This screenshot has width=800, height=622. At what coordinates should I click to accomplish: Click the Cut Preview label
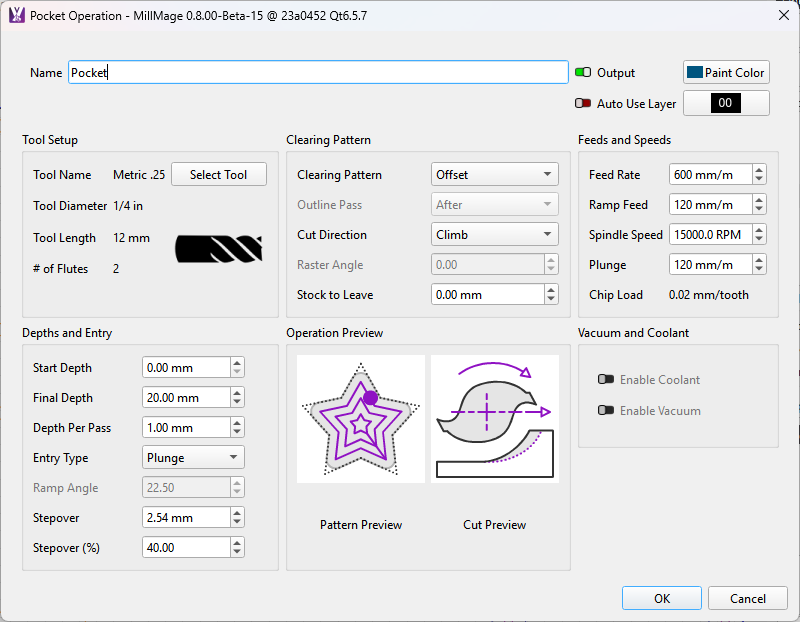pyautogui.click(x=494, y=525)
